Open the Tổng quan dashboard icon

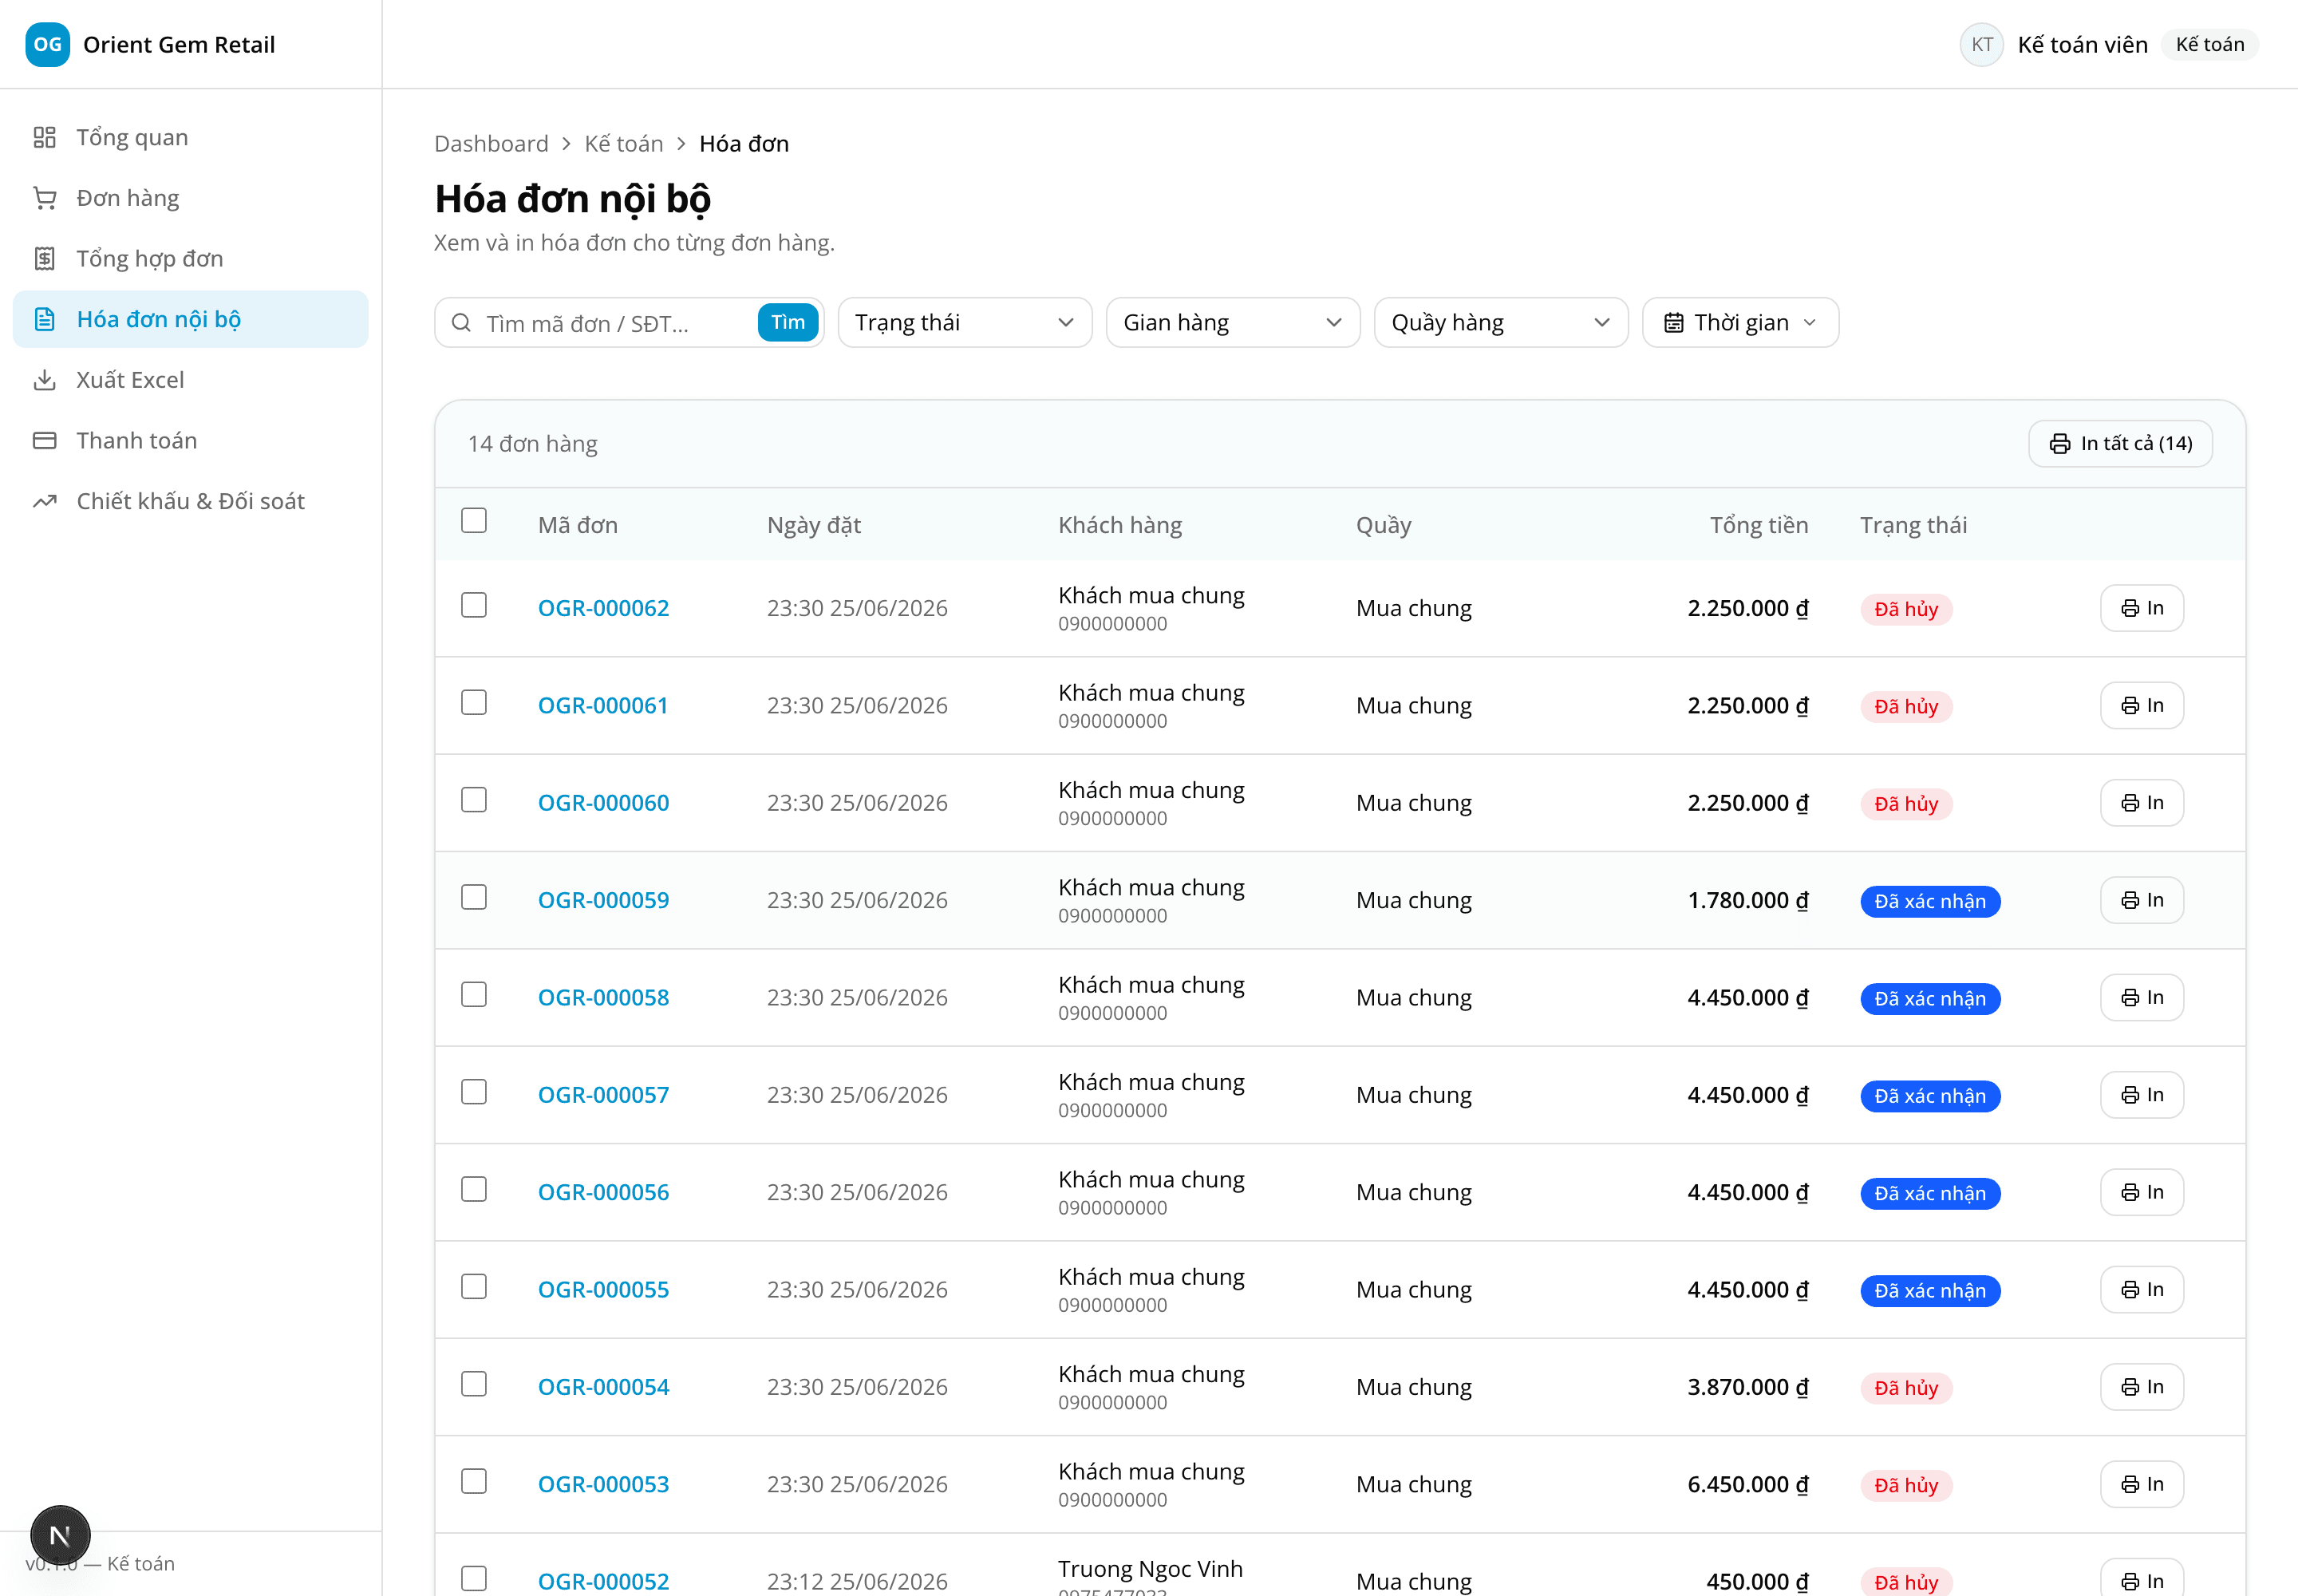pos(44,137)
